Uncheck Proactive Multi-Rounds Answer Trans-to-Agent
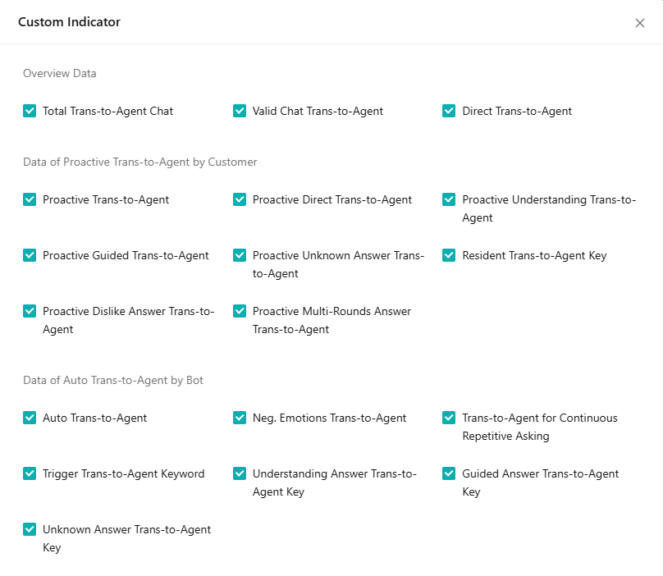The width and height of the screenshot is (663, 576). coord(239,311)
